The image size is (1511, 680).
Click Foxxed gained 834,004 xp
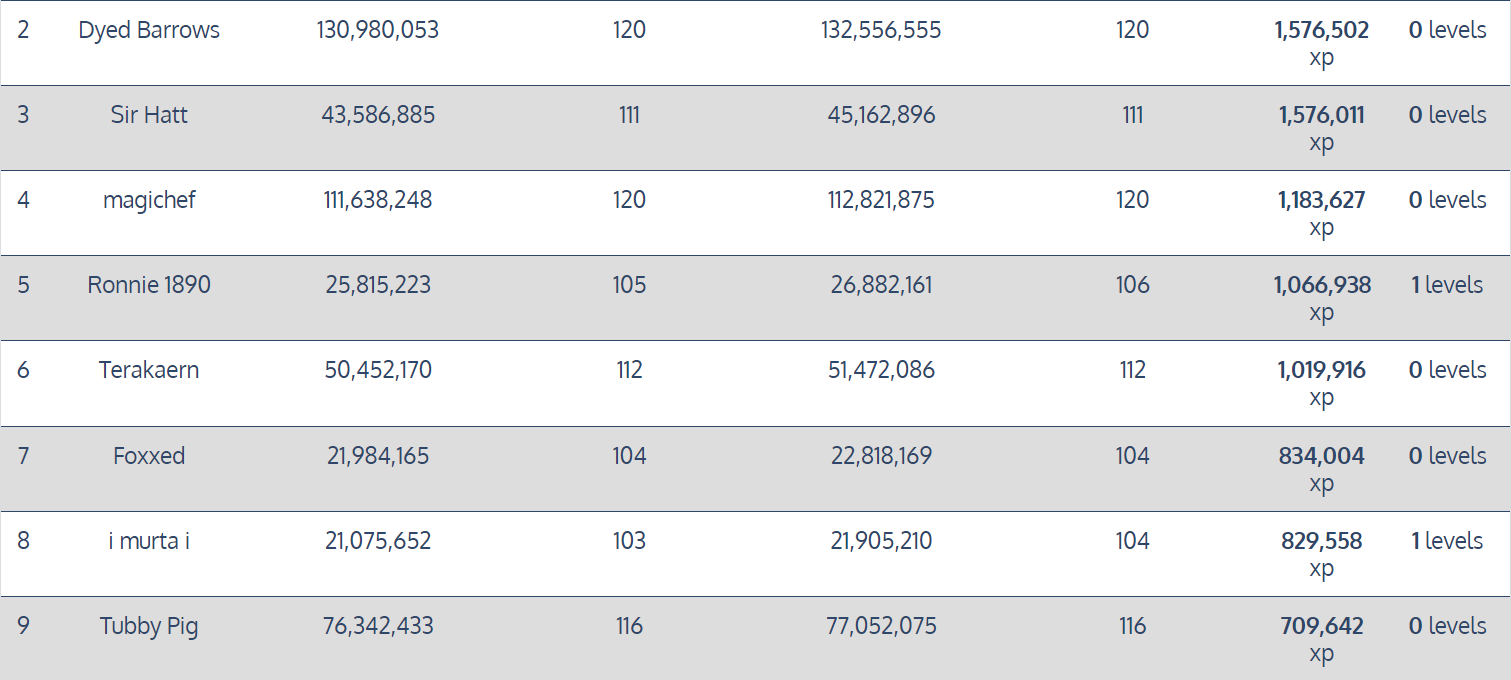pos(1321,469)
